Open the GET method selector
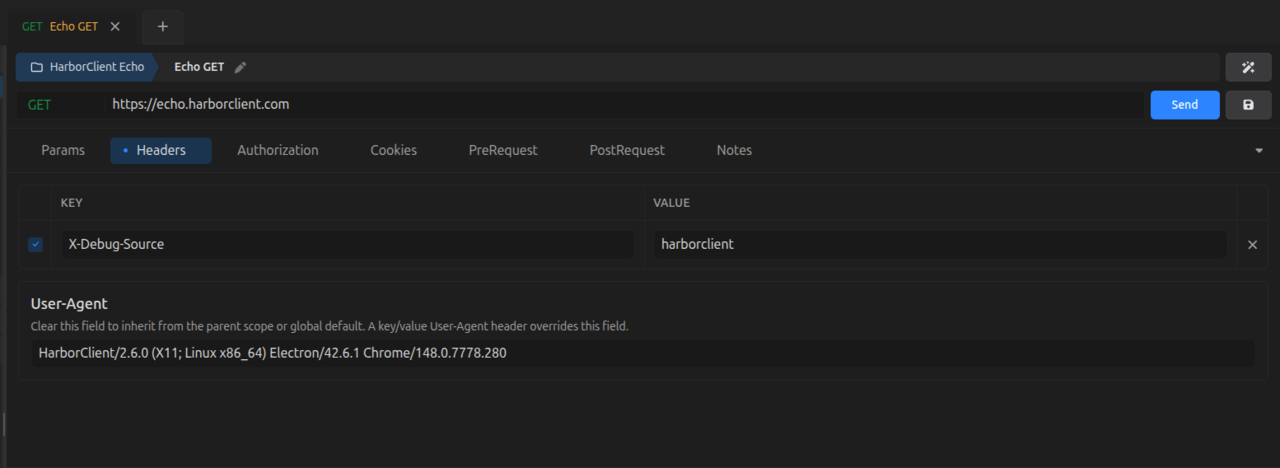 [58, 104]
